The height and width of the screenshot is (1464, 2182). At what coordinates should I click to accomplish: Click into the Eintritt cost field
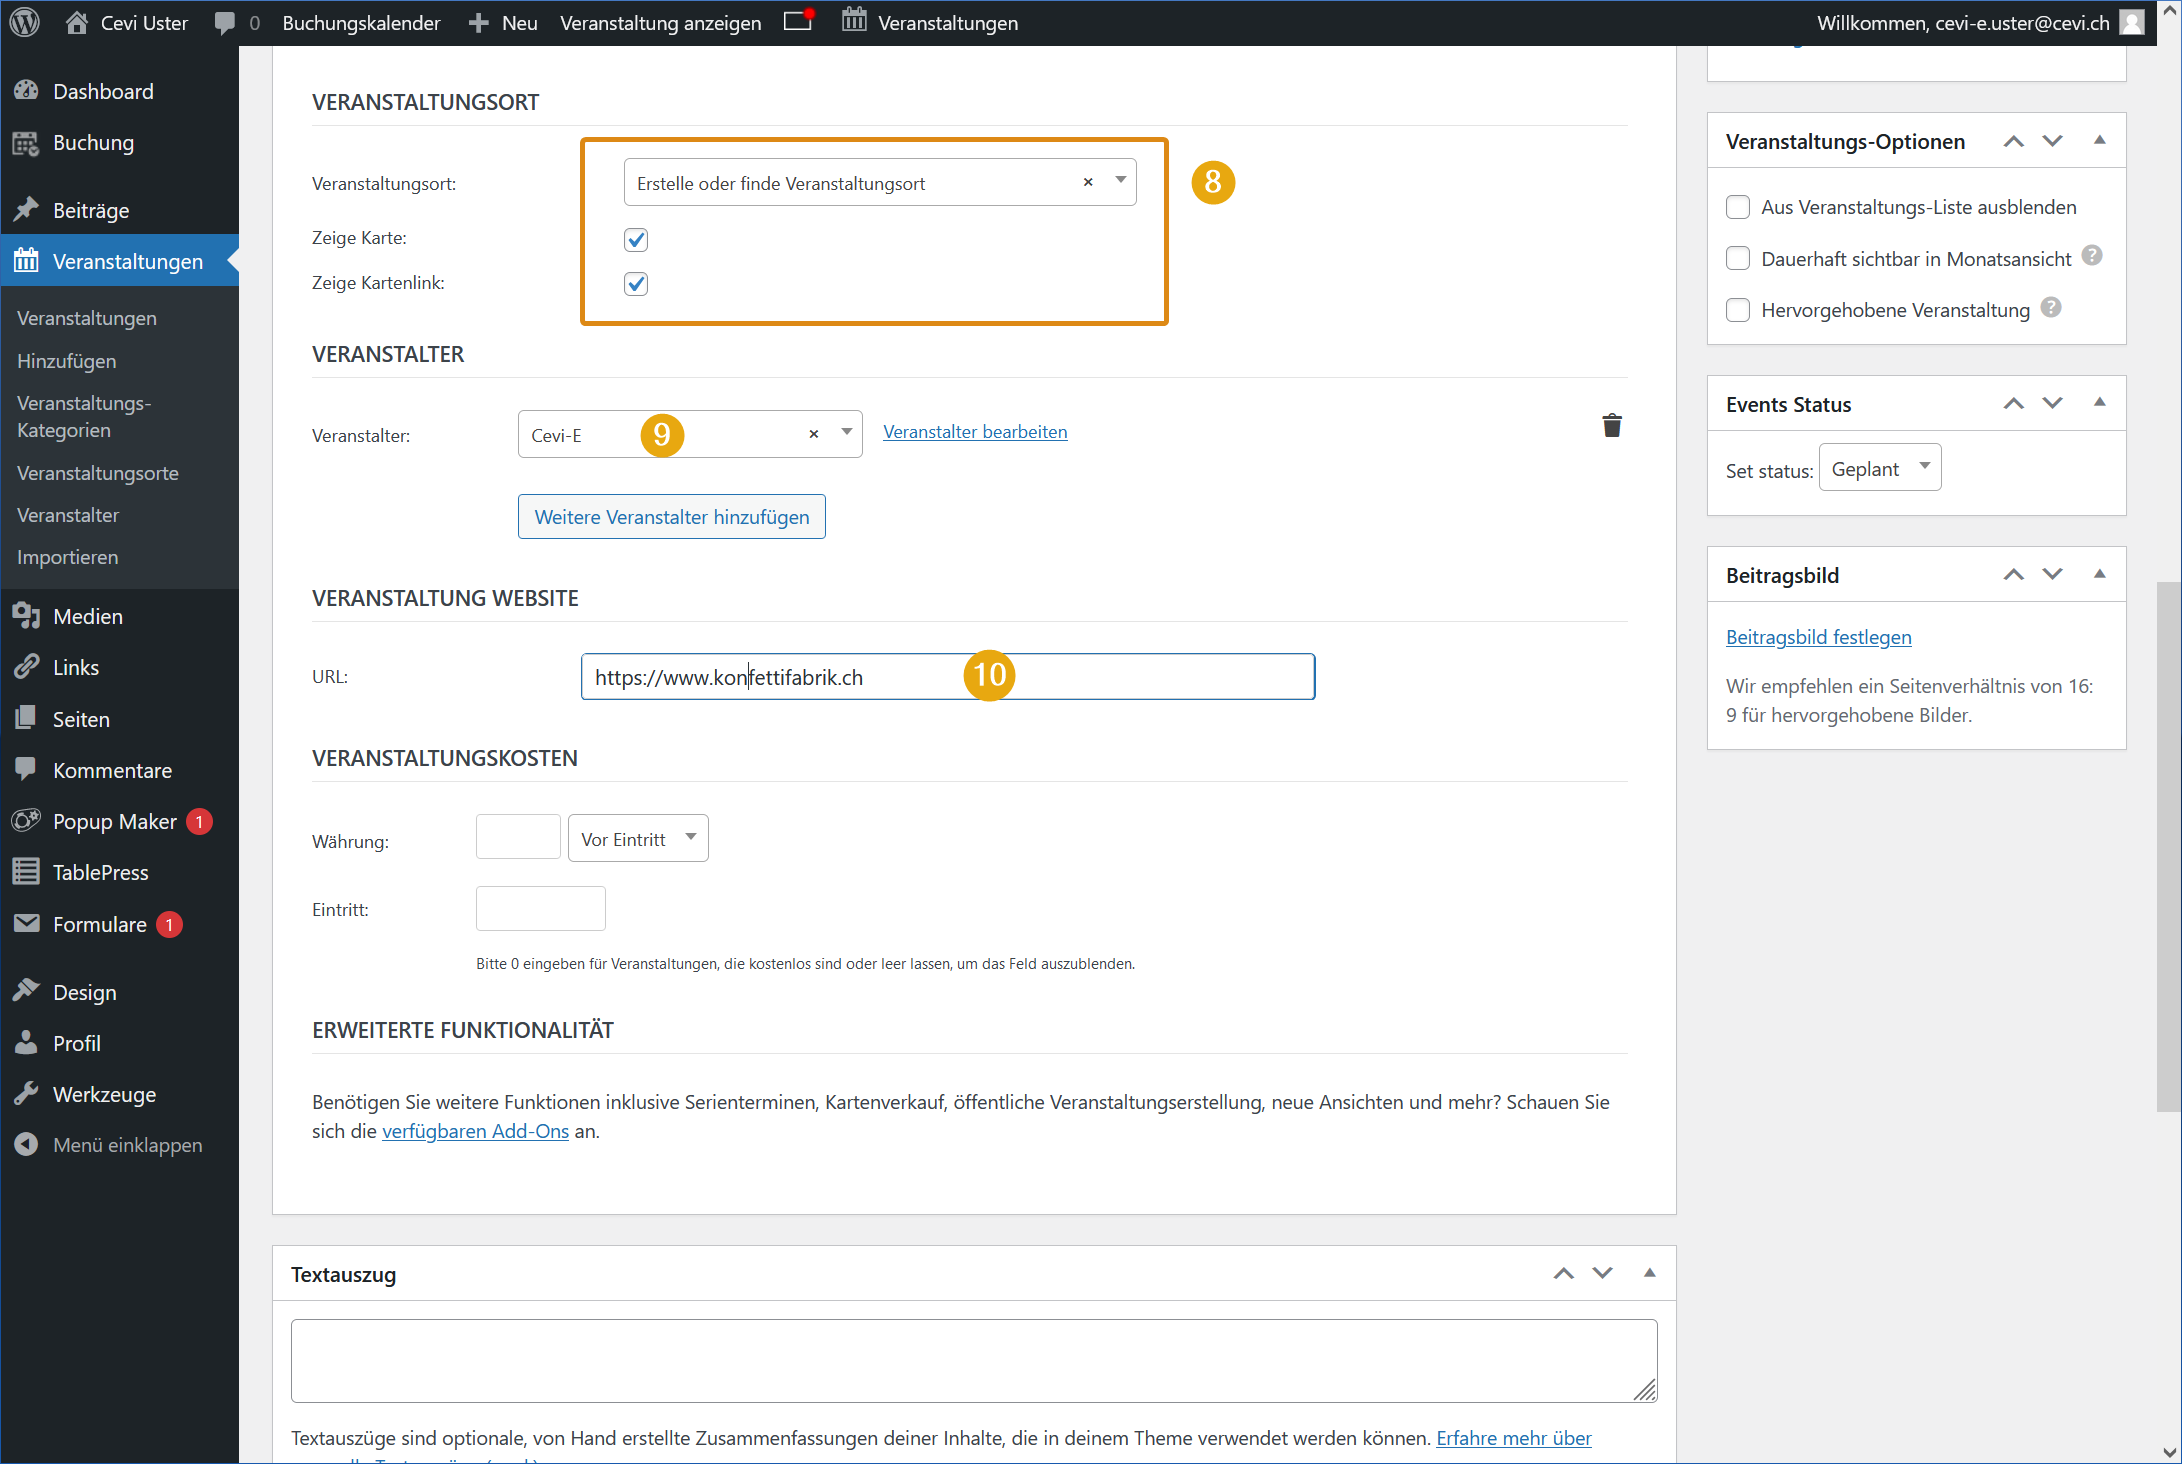[x=540, y=909]
